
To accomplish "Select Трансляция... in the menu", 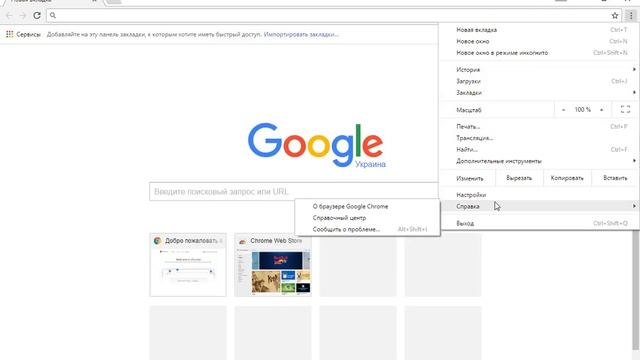I will click(539, 138).
